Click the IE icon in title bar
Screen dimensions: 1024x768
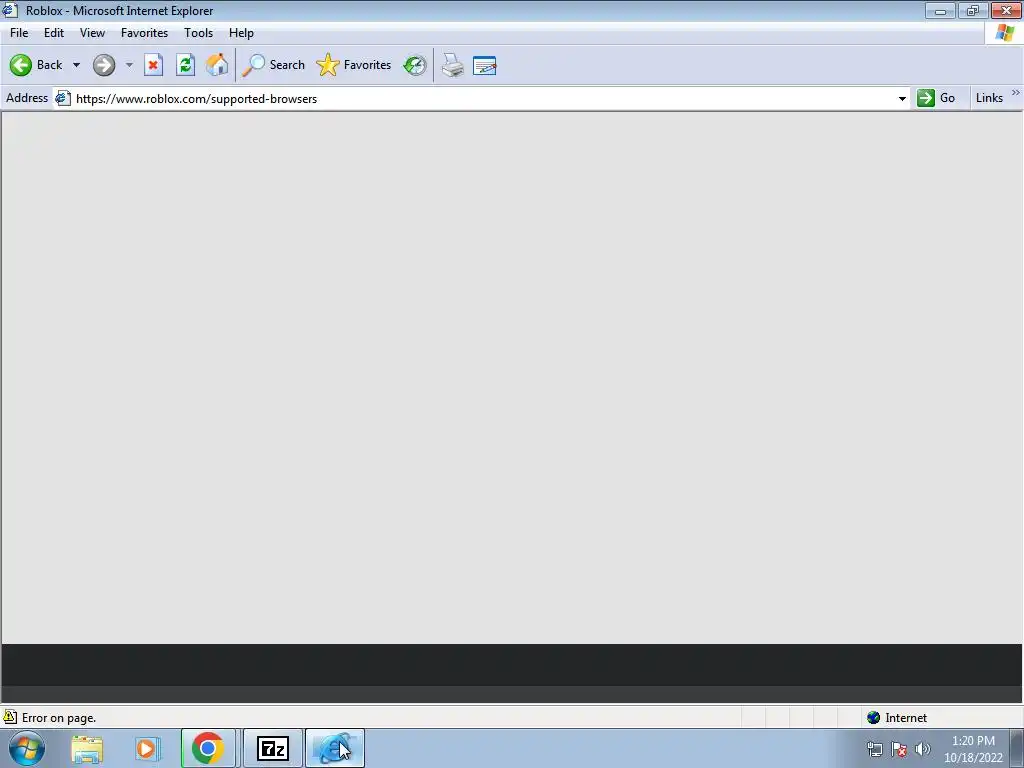pyautogui.click(x=10, y=10)
